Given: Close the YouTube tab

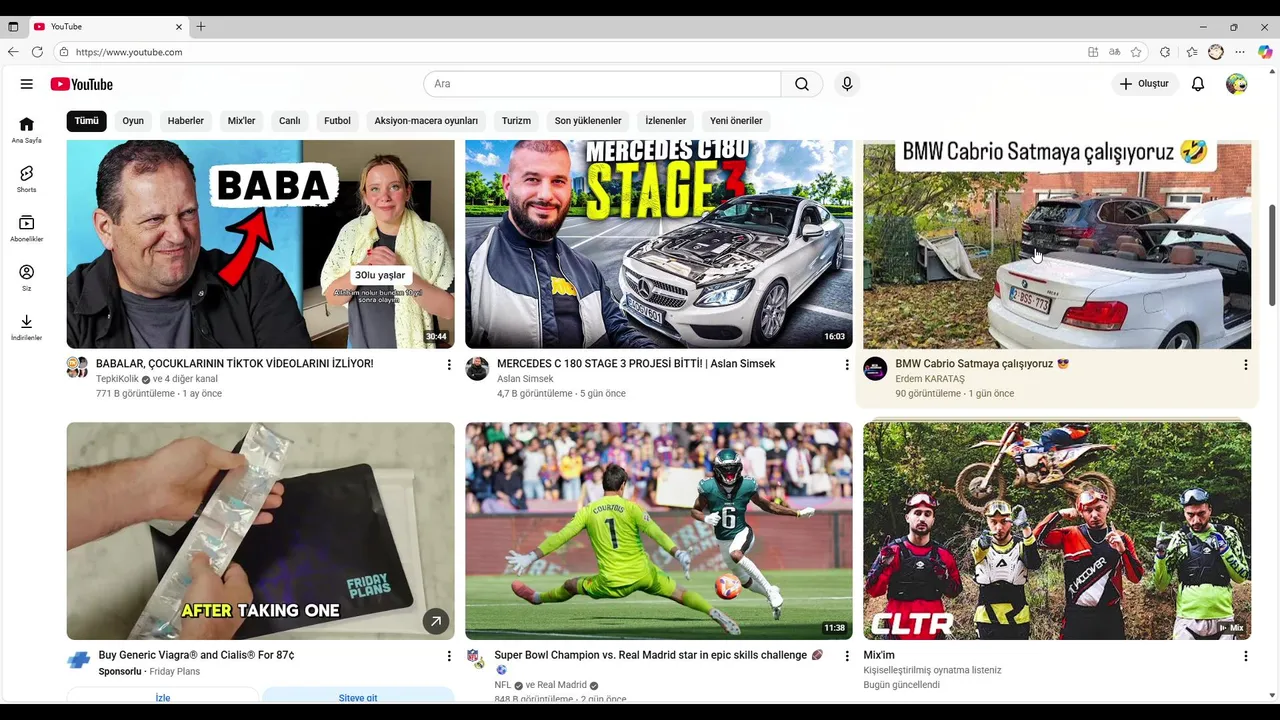Looking at the screenshot, I should click(x=180, y=27).
